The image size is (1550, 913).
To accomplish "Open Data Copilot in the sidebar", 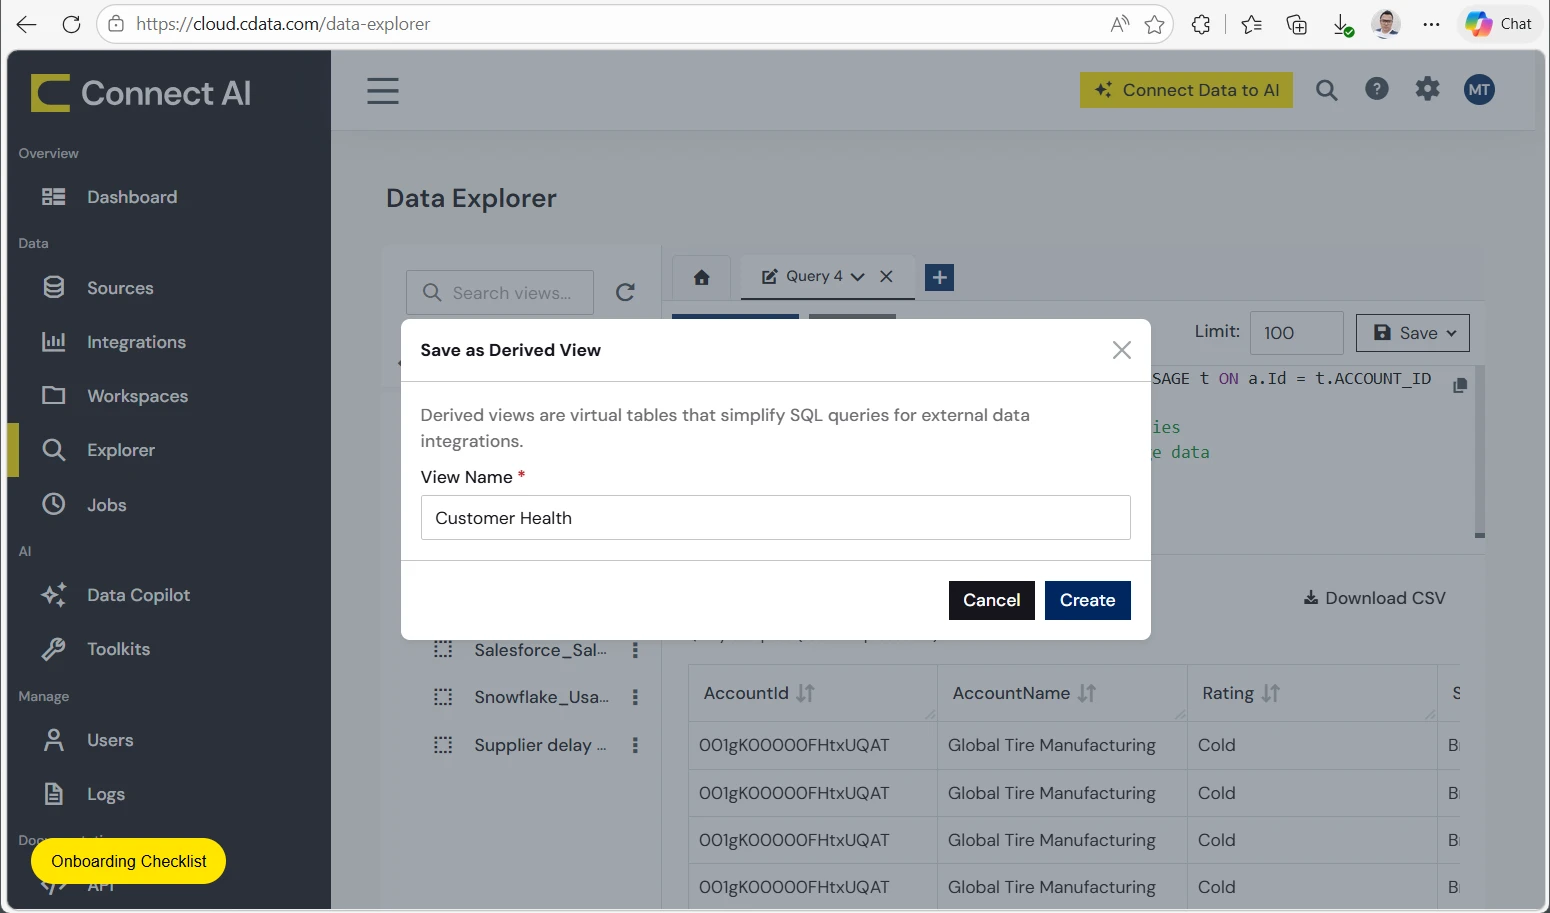I will pos(138,595).
